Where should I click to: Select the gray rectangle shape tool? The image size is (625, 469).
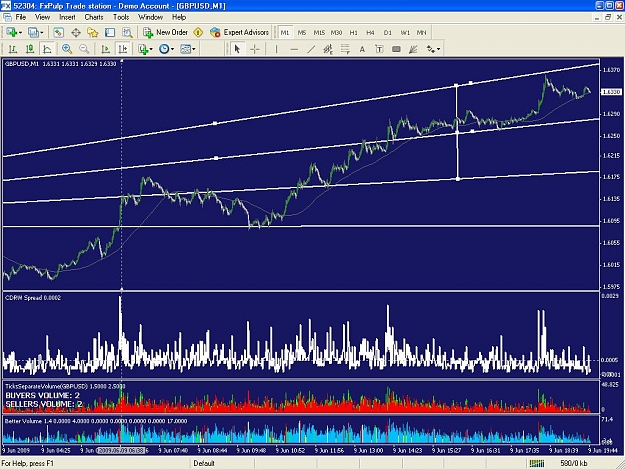pos(396,49)
